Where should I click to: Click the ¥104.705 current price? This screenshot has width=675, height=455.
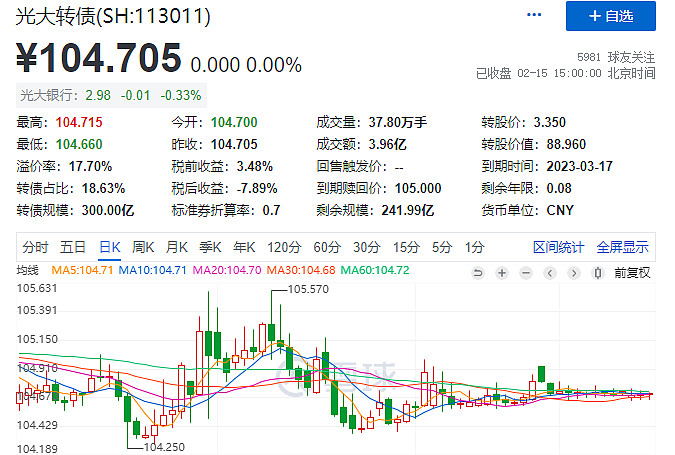pyautogui.click(x=99, y=58)
